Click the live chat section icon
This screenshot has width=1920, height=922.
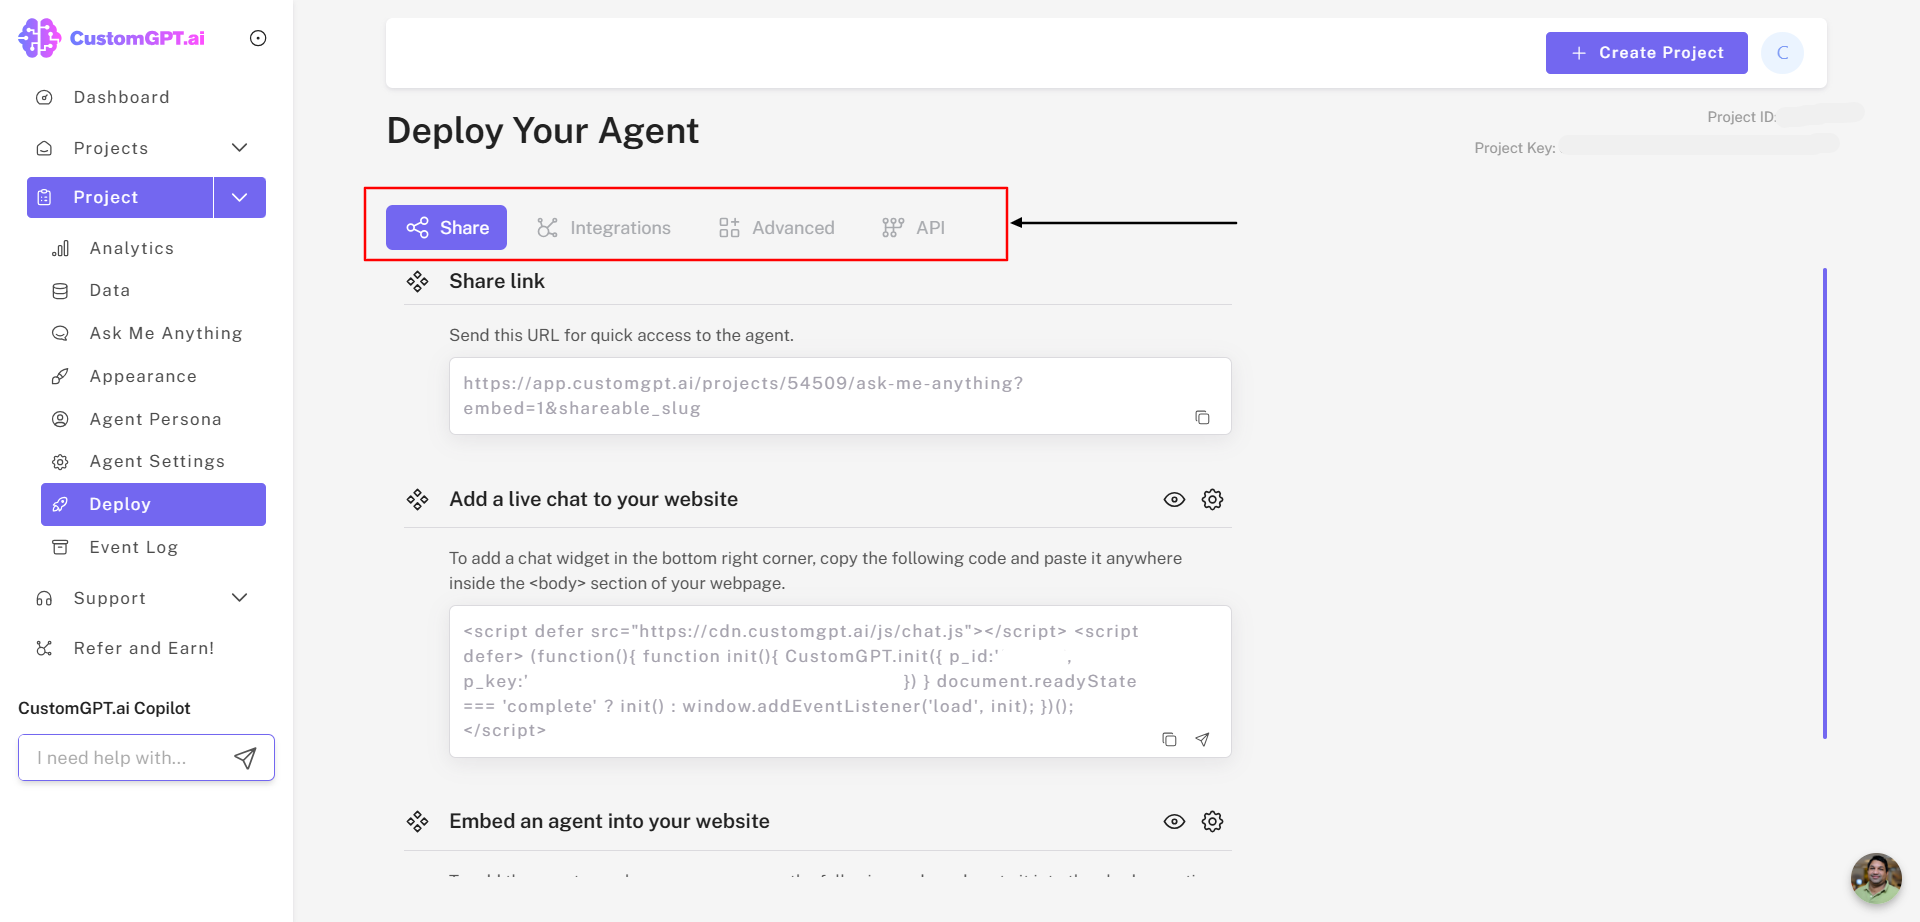tap(417, 500)
